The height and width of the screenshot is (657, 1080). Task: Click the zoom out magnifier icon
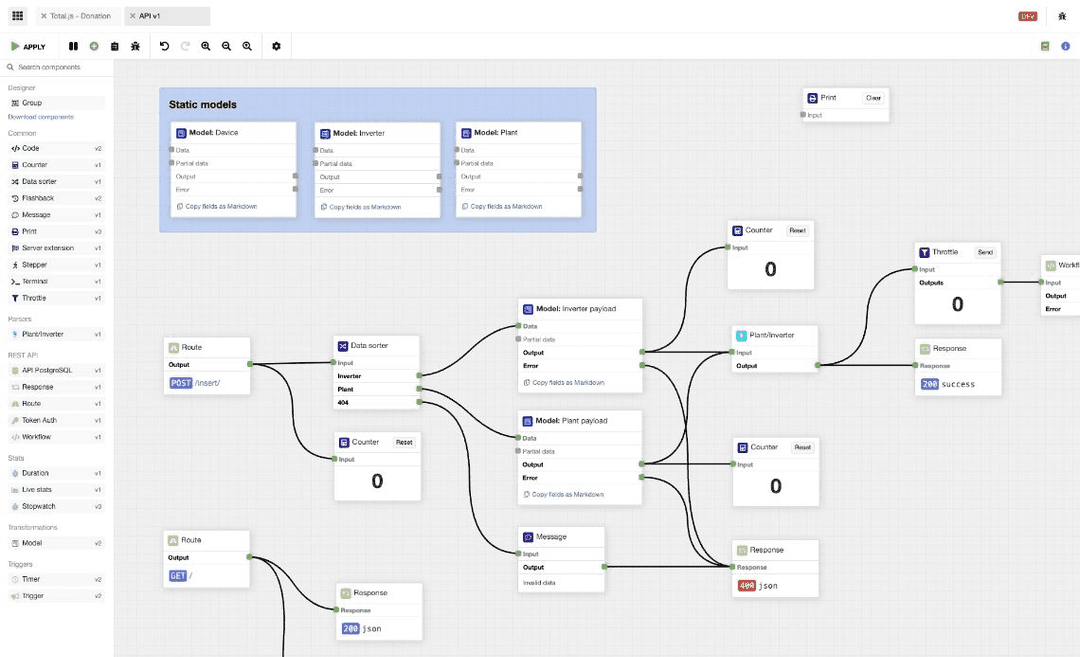226,46
